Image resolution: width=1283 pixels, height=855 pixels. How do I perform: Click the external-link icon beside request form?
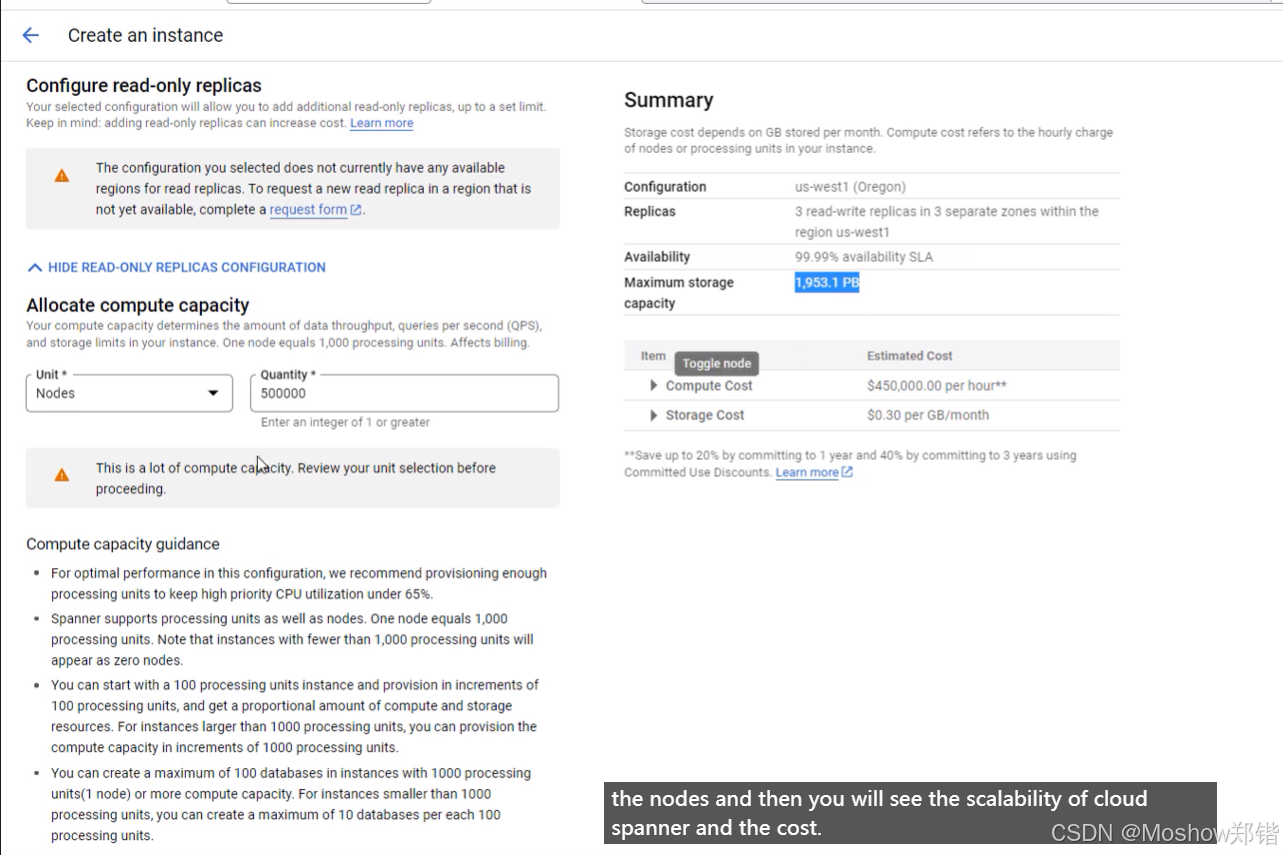coord(355,209)
